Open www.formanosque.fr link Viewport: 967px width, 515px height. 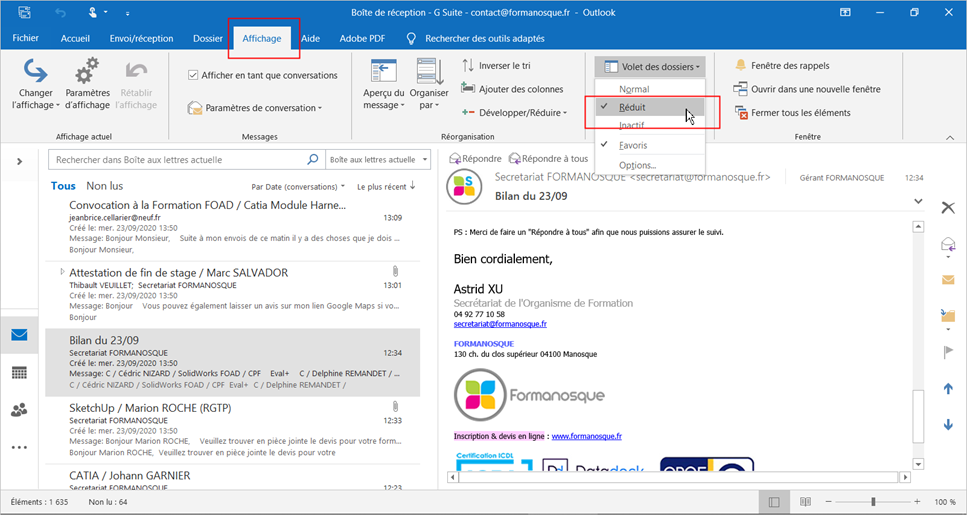pyautogui.click(x=586, y=436)
